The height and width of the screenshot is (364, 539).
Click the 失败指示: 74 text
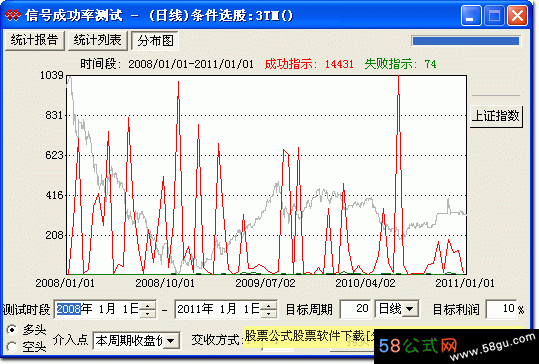coord(400,64)
